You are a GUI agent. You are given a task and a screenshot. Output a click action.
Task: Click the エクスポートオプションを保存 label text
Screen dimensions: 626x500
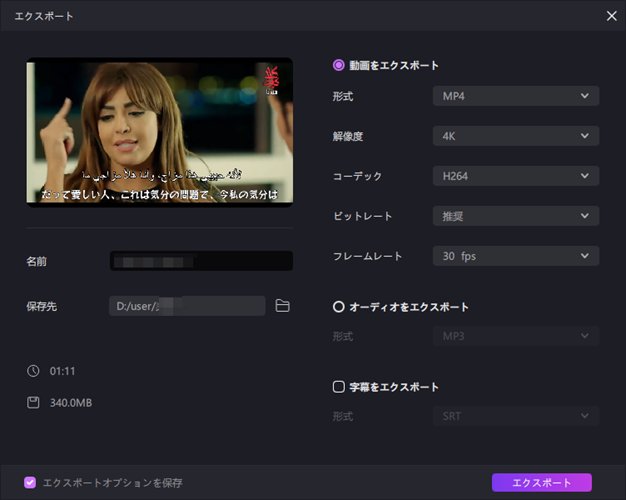(113, 483)
